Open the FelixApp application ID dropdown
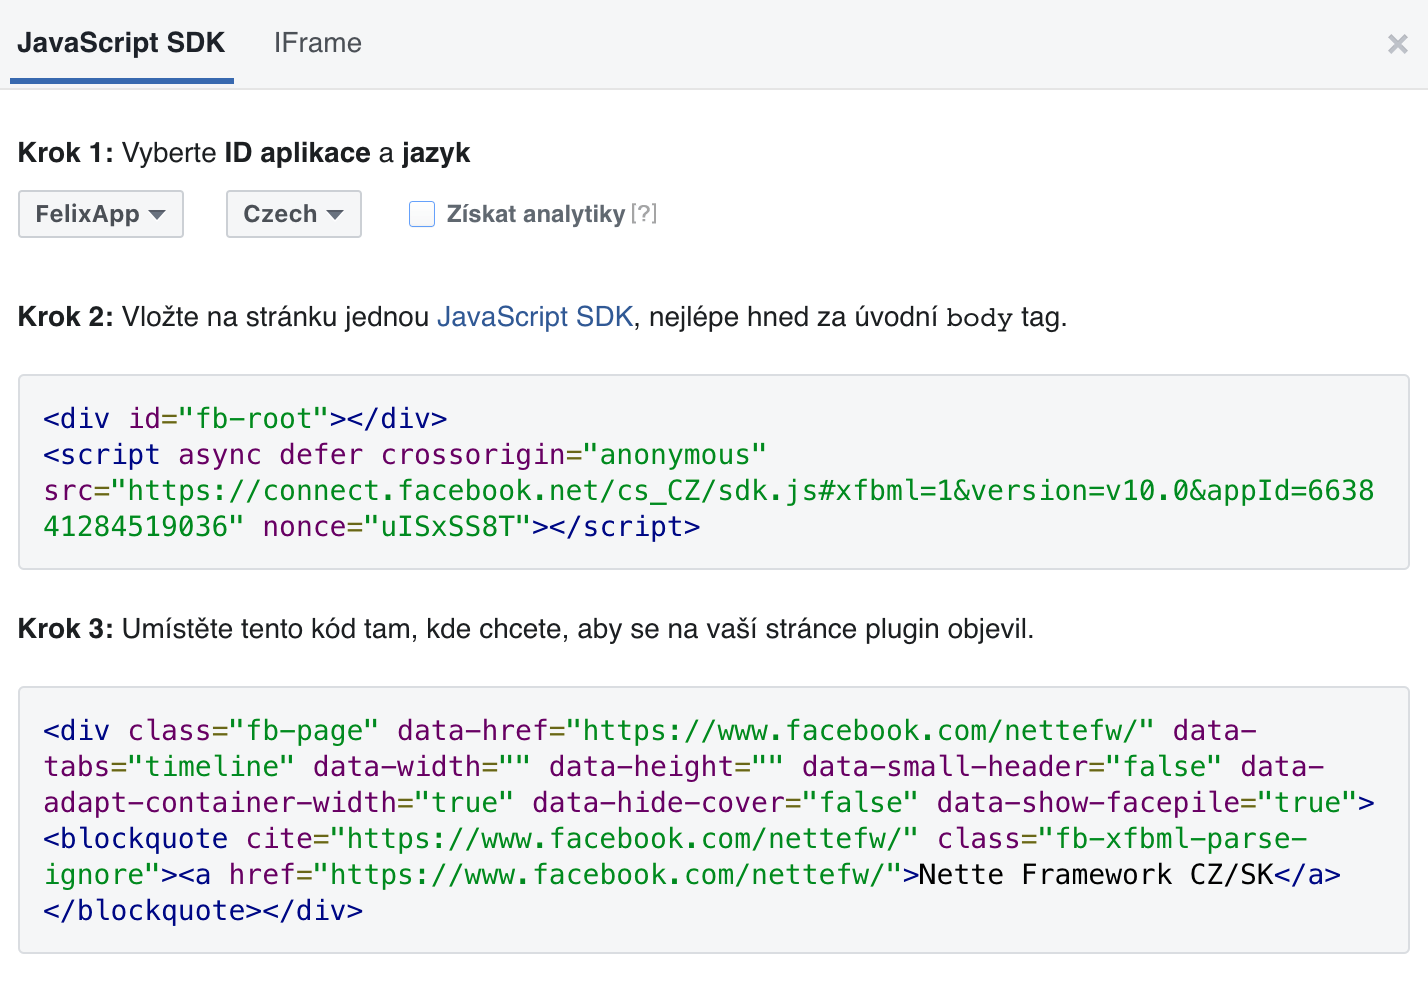The image size is (1428, 996). [x=101, y=214]
